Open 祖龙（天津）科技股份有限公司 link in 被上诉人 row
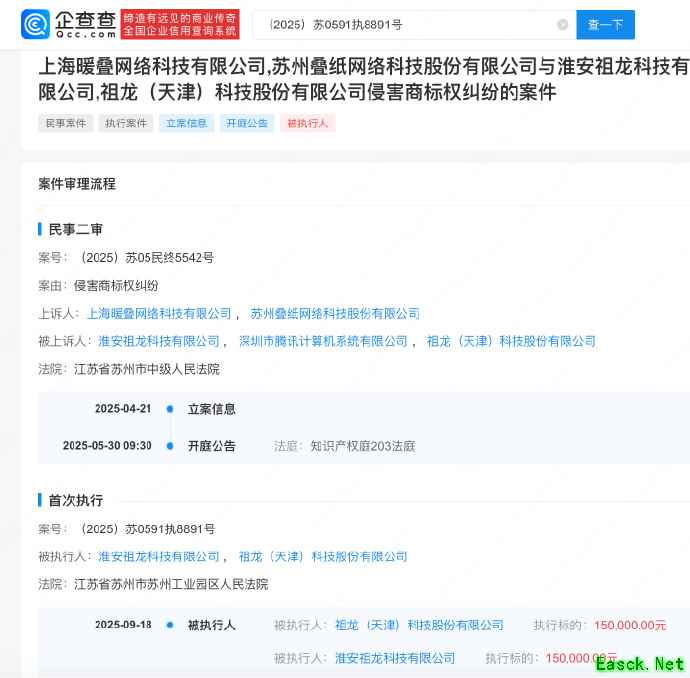The width and height of the screenshot is (690, 678). (511, 341)
